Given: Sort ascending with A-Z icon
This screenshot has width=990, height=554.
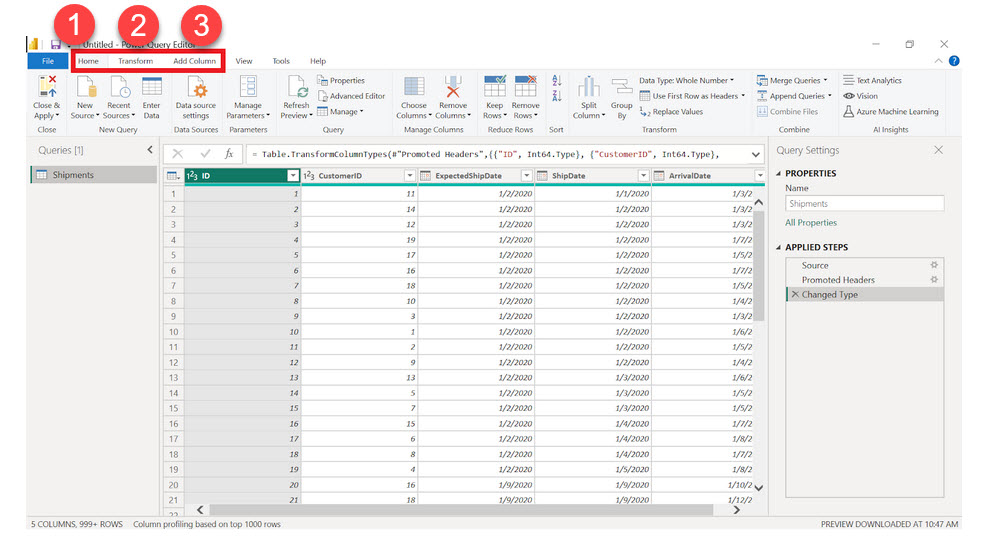Looking at the screenshot, I should (x=556, y=80).
